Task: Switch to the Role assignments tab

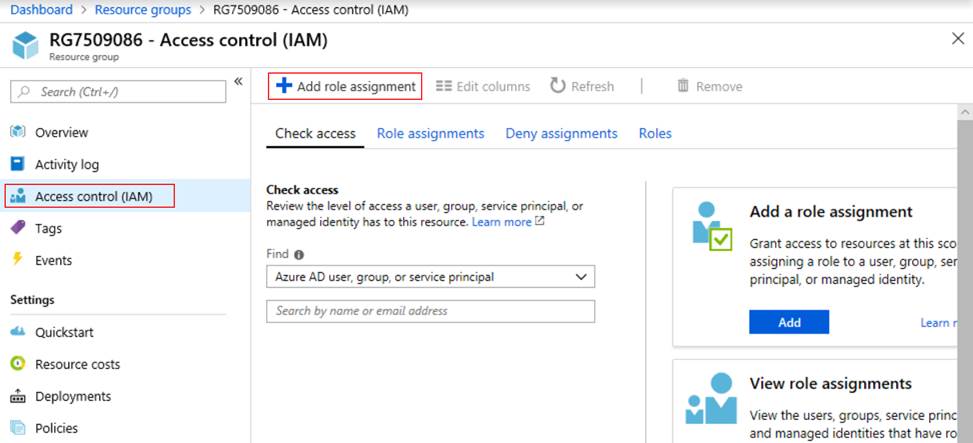Action: [x=430, y=133]
